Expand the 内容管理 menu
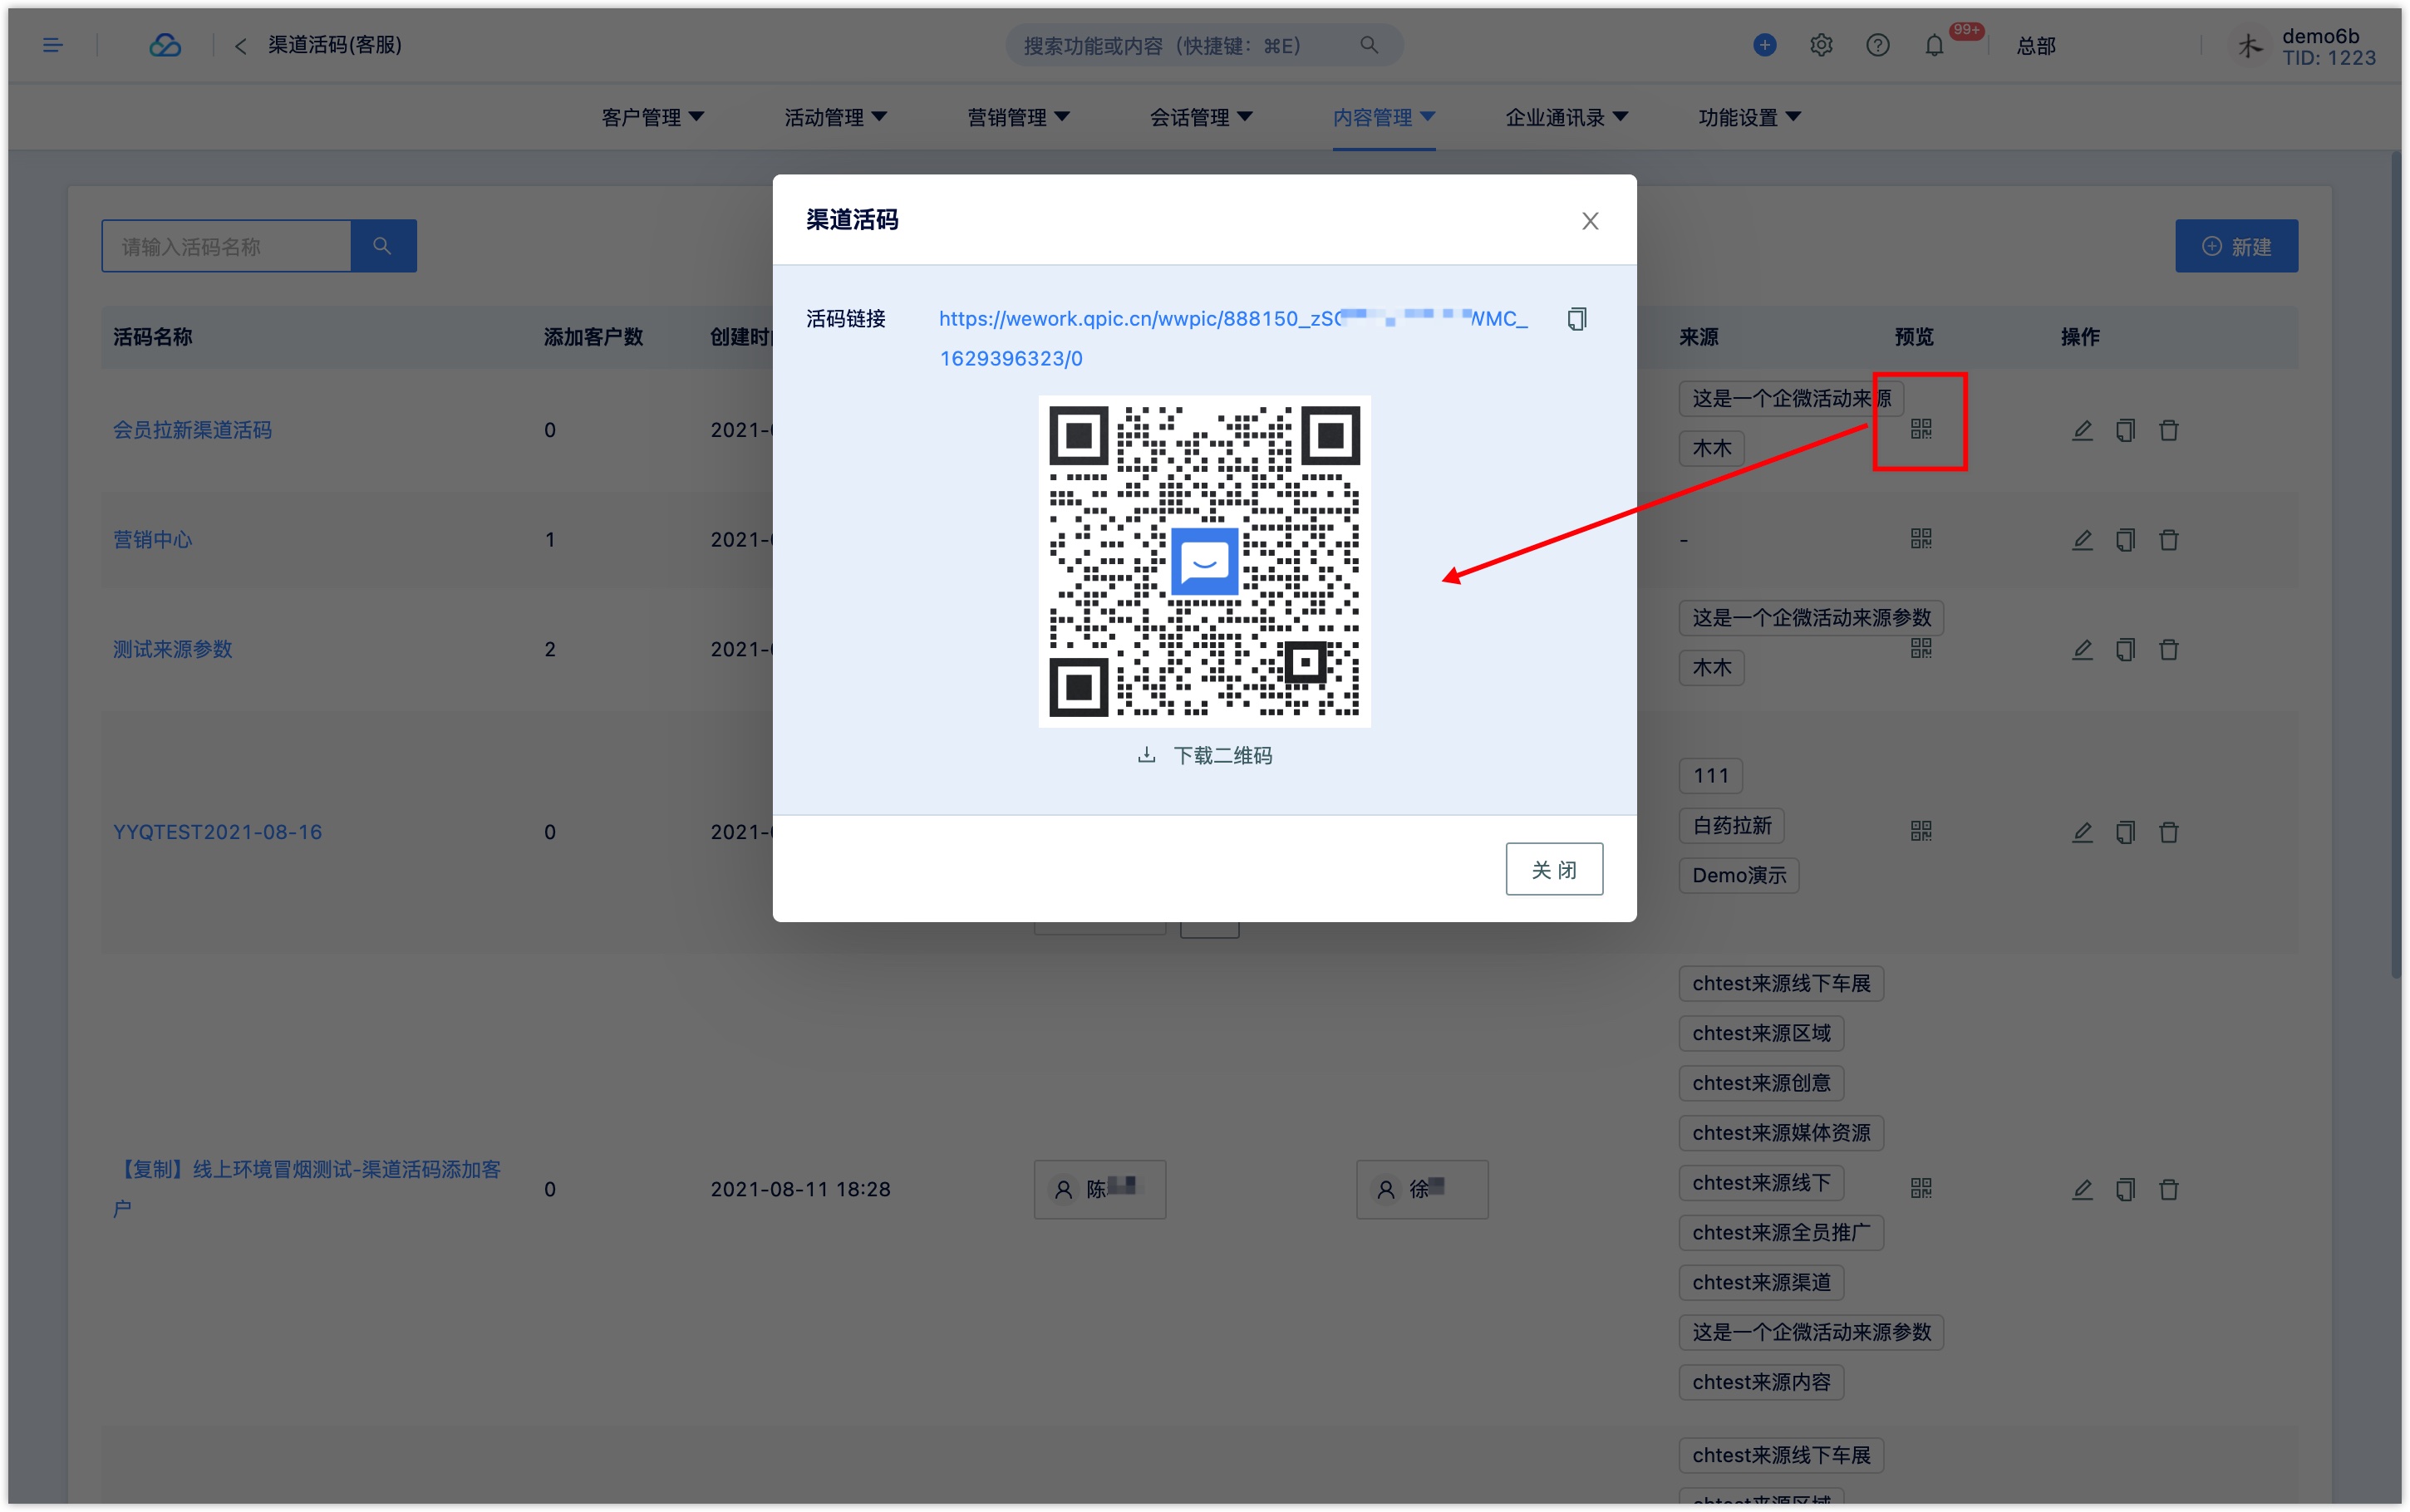 (x=1384, y=117)
